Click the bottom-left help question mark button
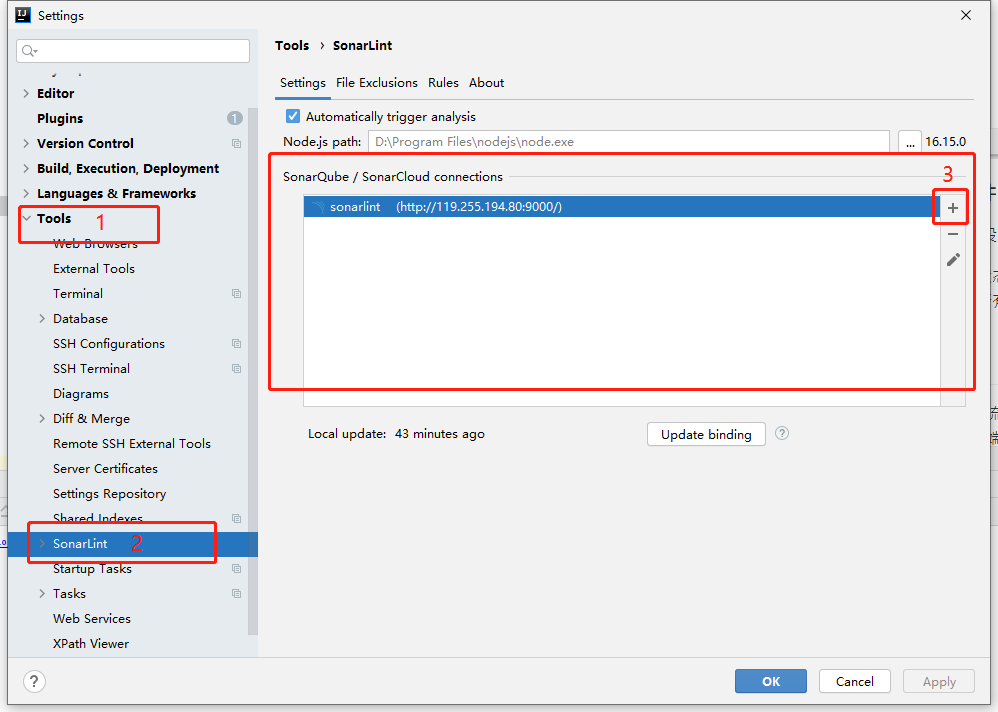Image resolution: width=998 pixels, height=712 pixels. coord(35,681)
